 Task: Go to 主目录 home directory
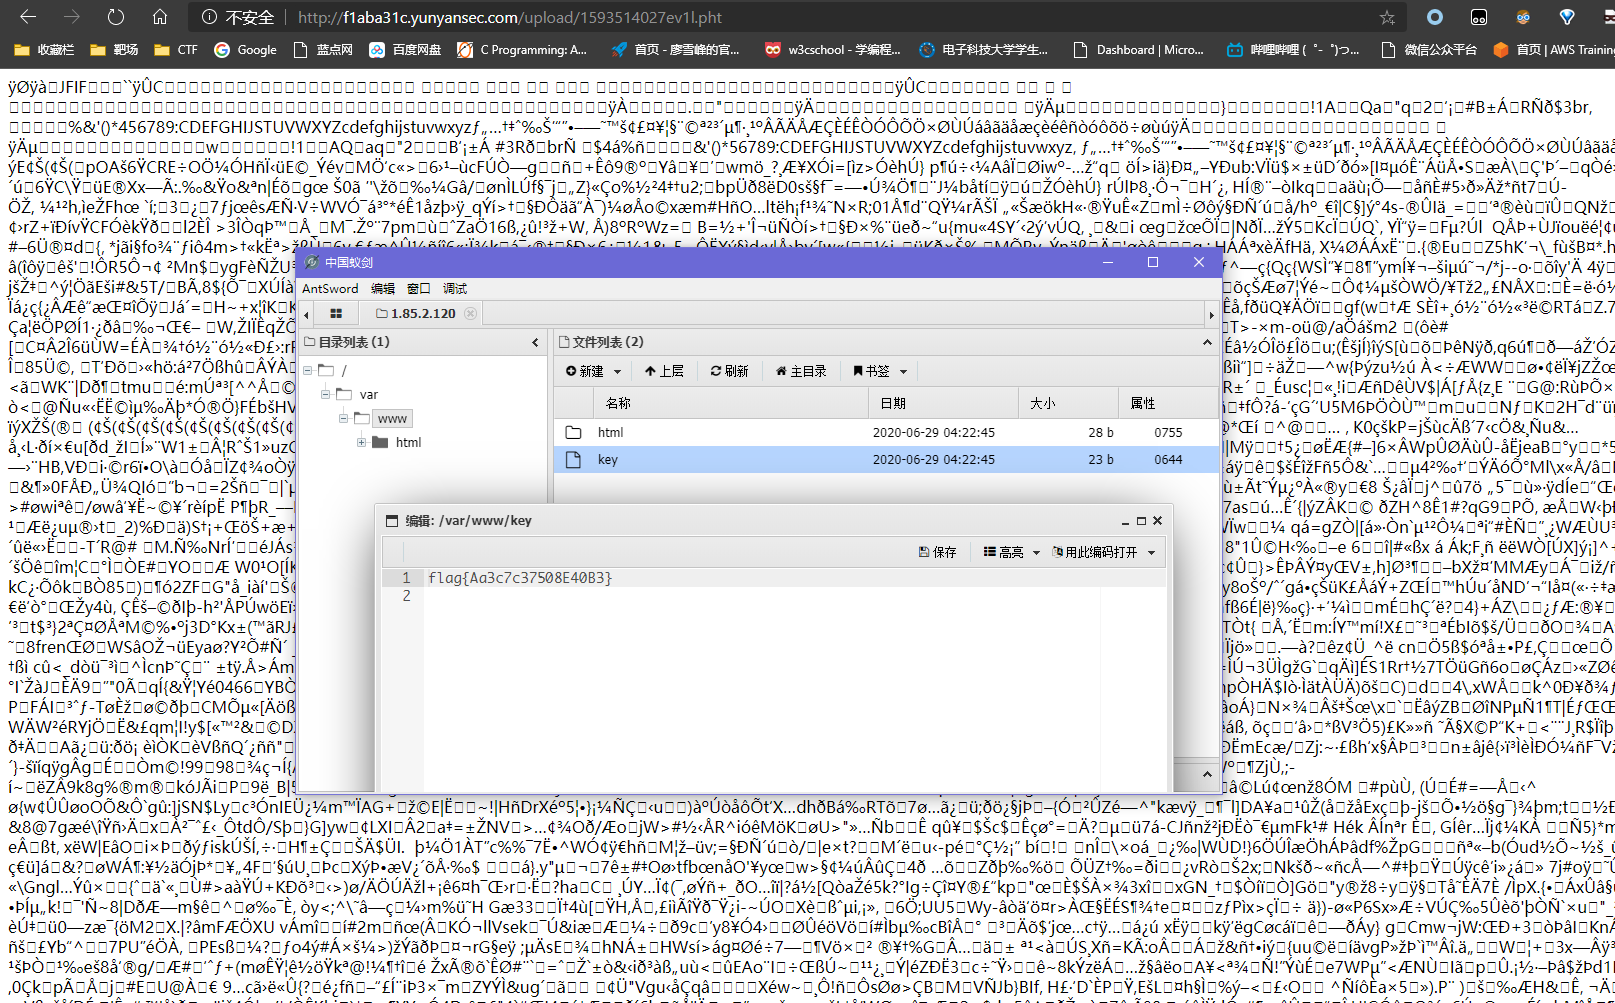[801, 371]
